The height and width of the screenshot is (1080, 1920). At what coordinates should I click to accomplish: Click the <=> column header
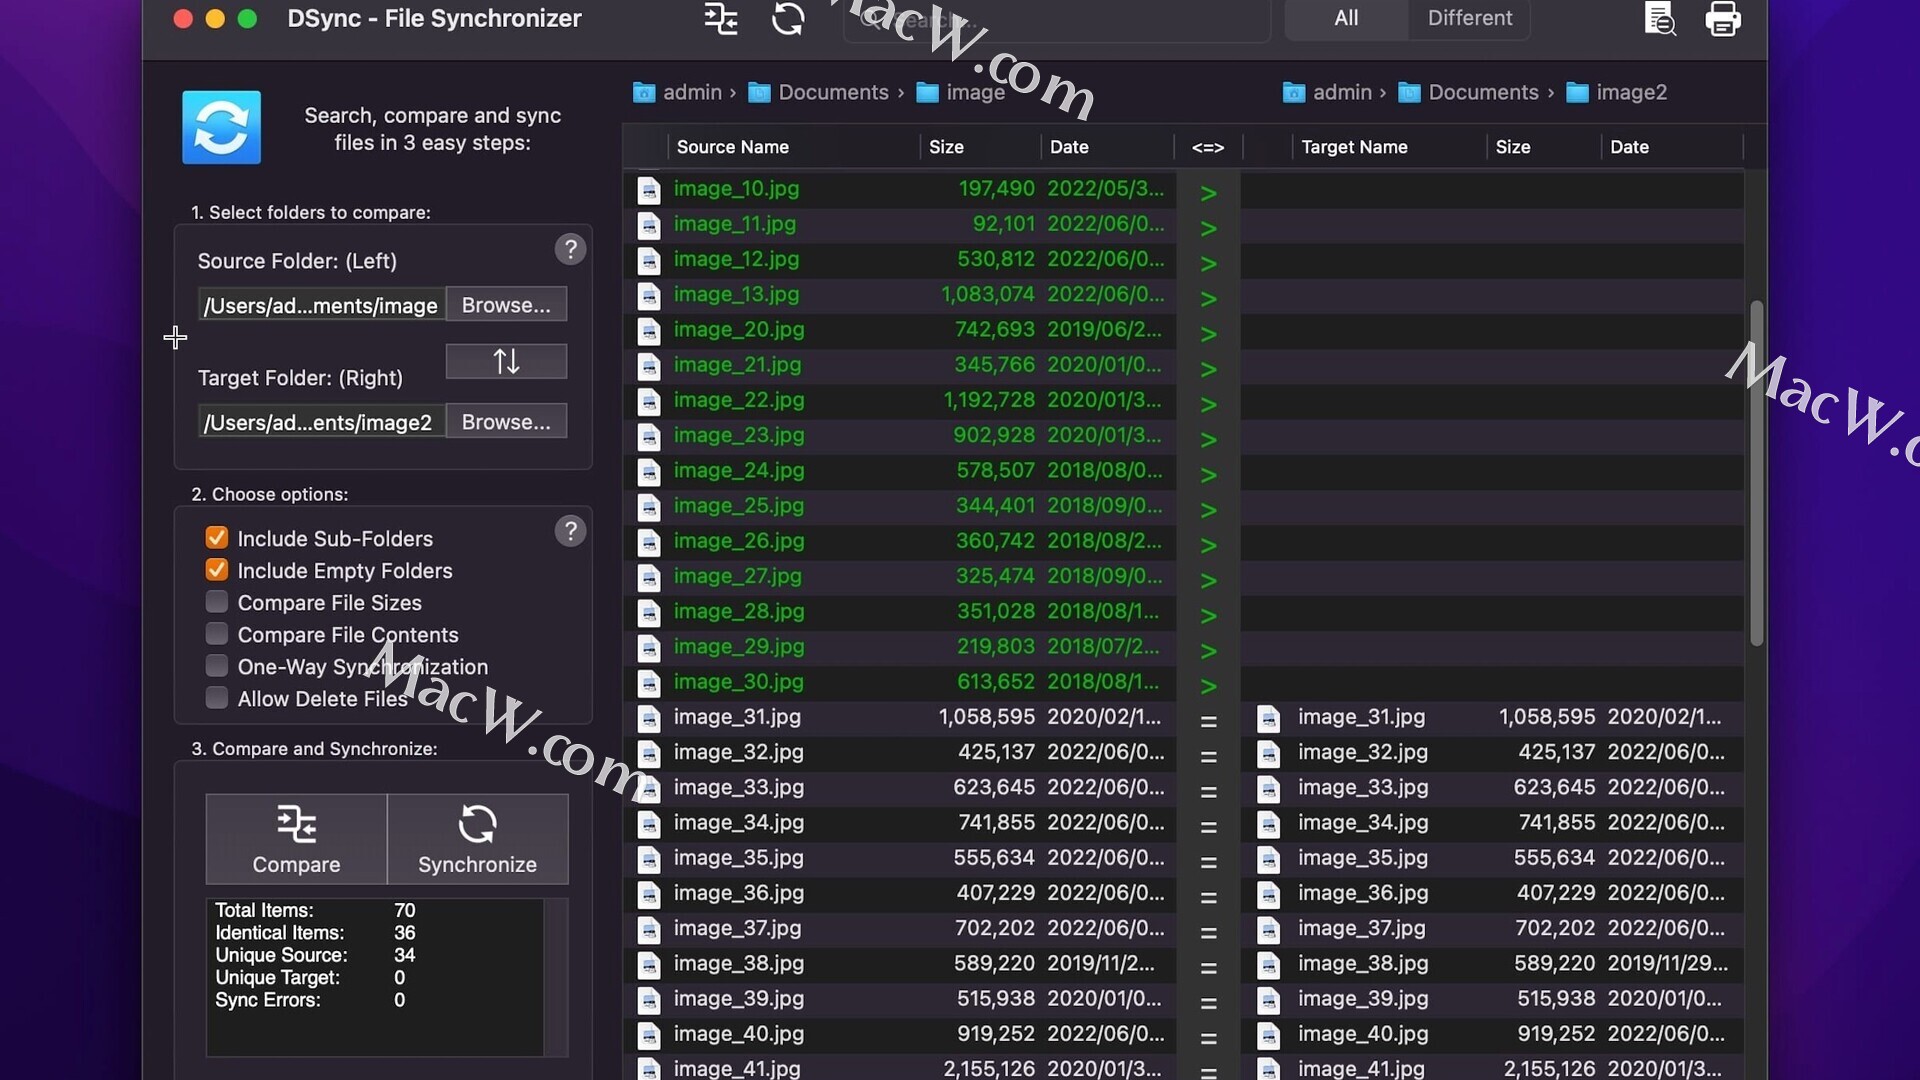[x=1208, y=147]
